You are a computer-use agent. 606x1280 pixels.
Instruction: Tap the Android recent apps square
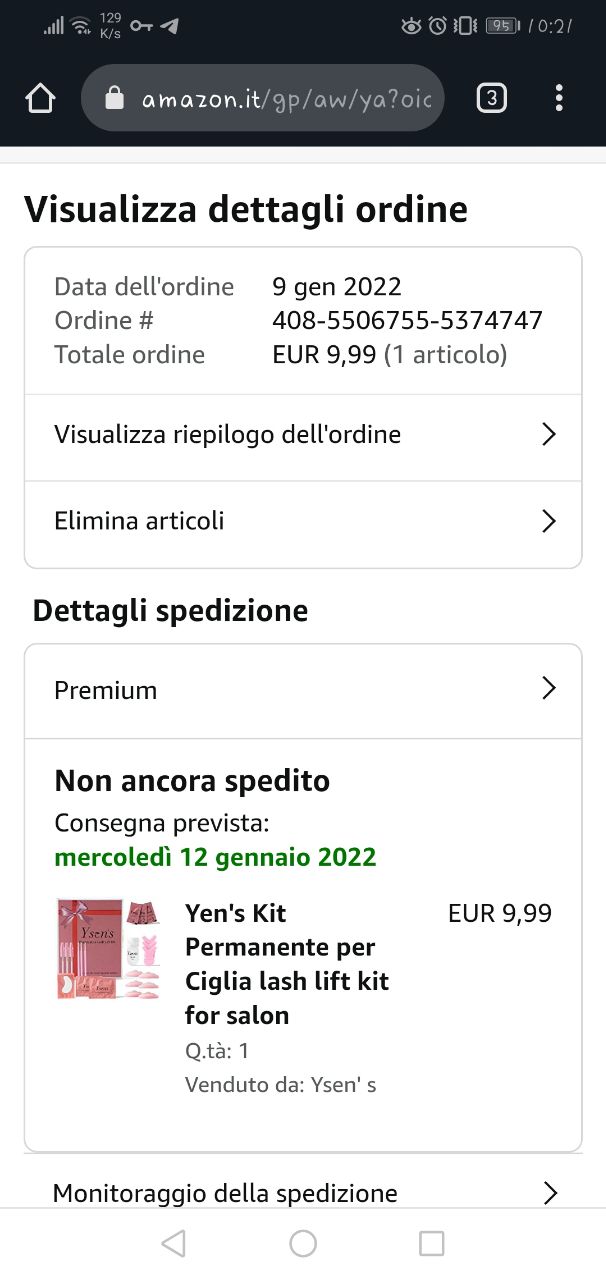[432, 1243]
